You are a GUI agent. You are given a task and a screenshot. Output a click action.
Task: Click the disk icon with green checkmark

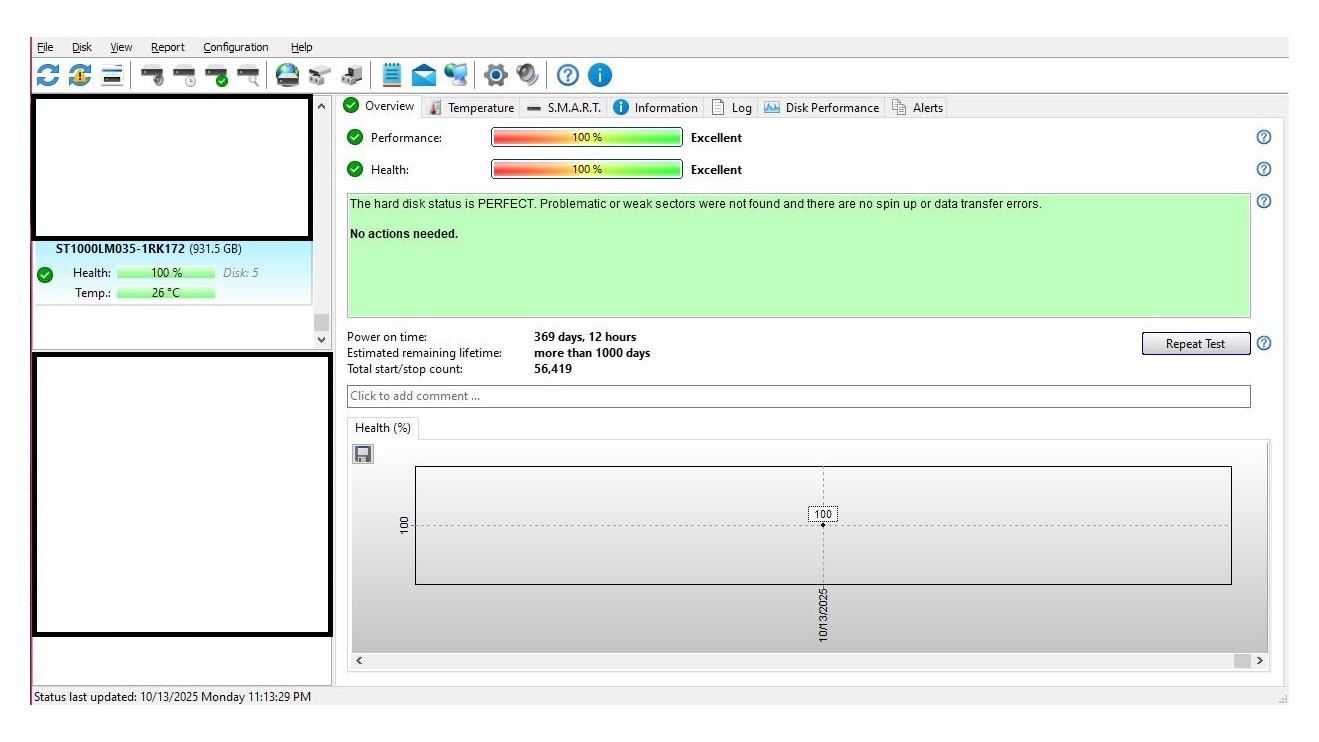[x=216, y=75]
